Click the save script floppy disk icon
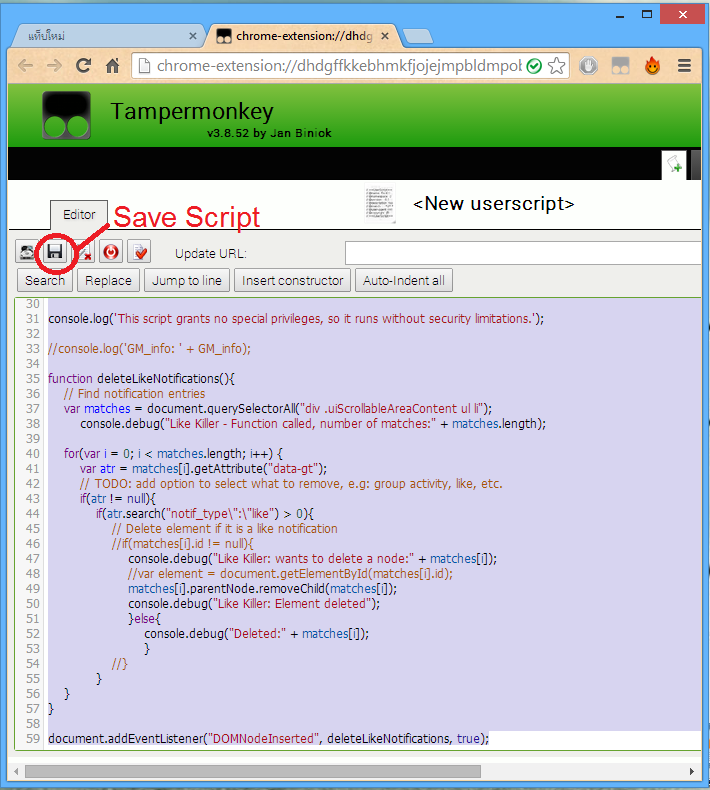The height and width of the screenshot is (790, 710). [55, 251]
